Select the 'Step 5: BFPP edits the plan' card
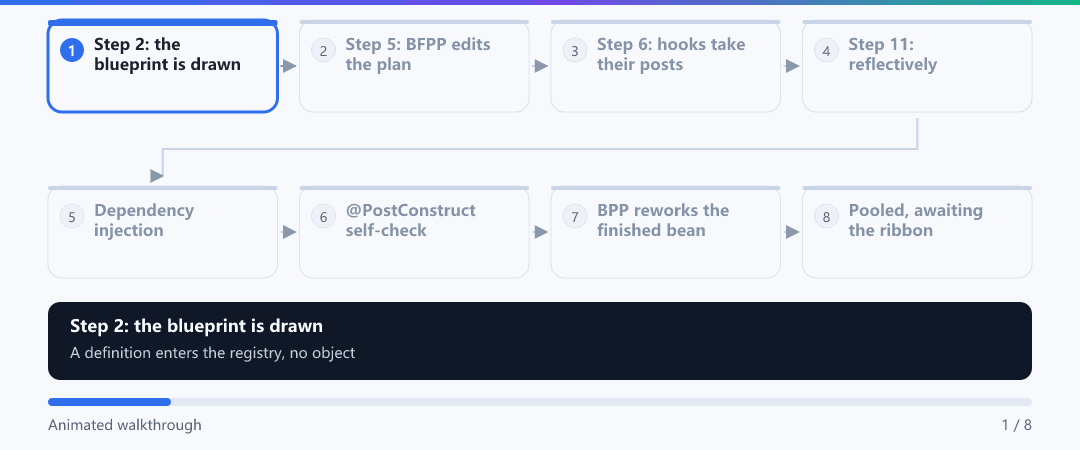The height and width of the screenshot is (450, 1080). 414,66
